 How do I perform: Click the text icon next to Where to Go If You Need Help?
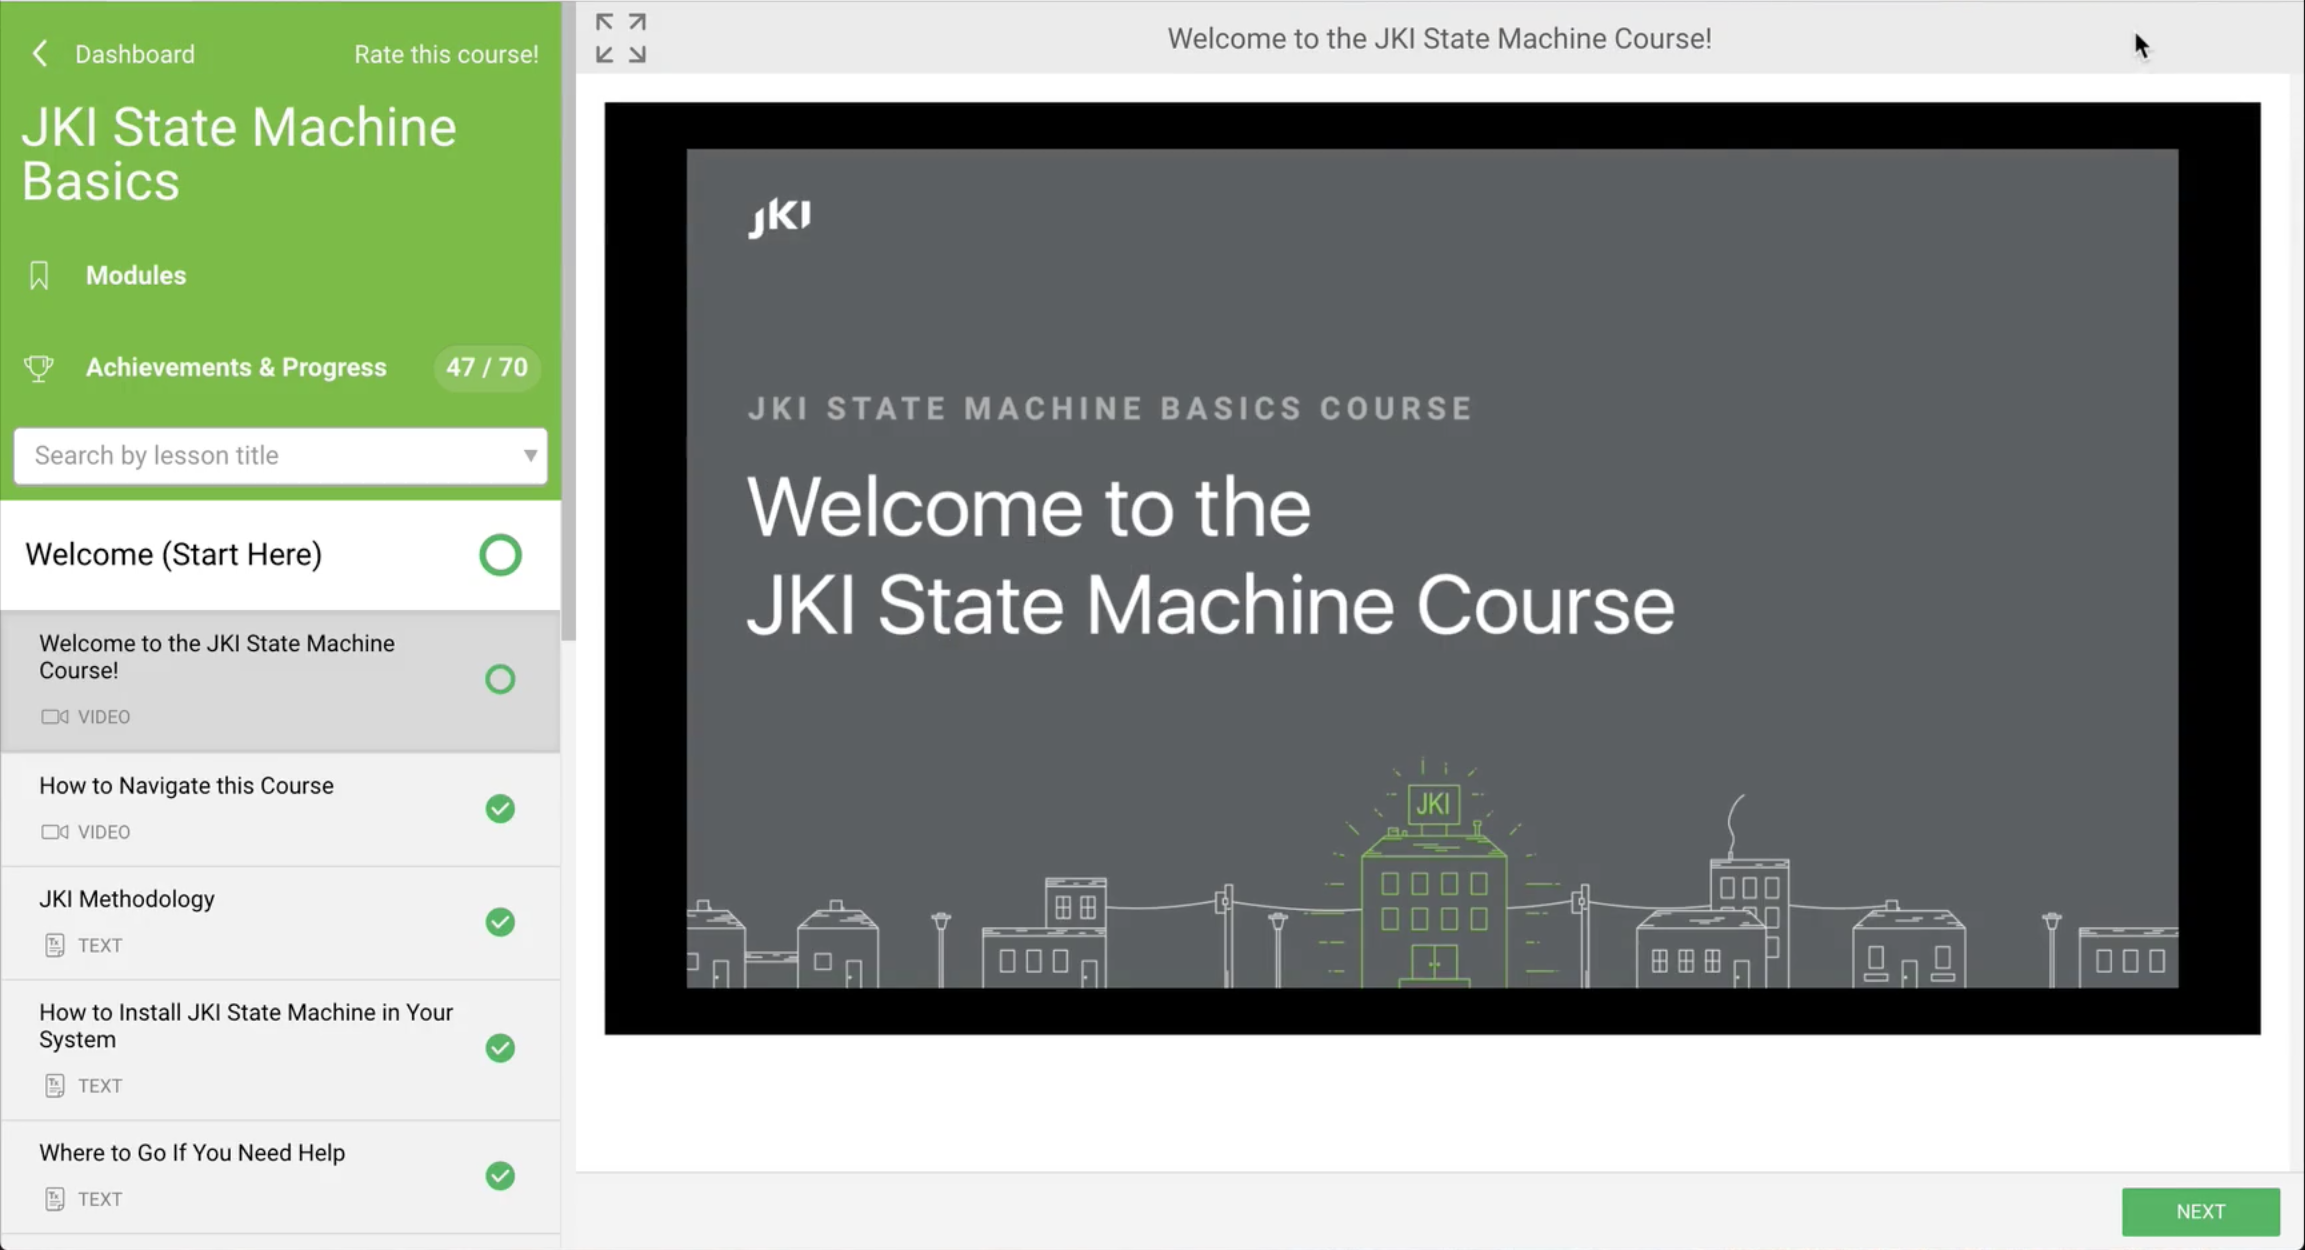(x=53, y=1198)
